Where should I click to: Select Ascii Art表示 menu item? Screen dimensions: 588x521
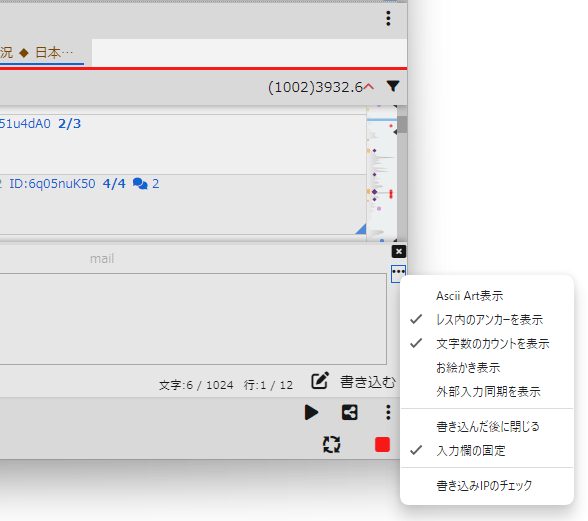point(487,296)
